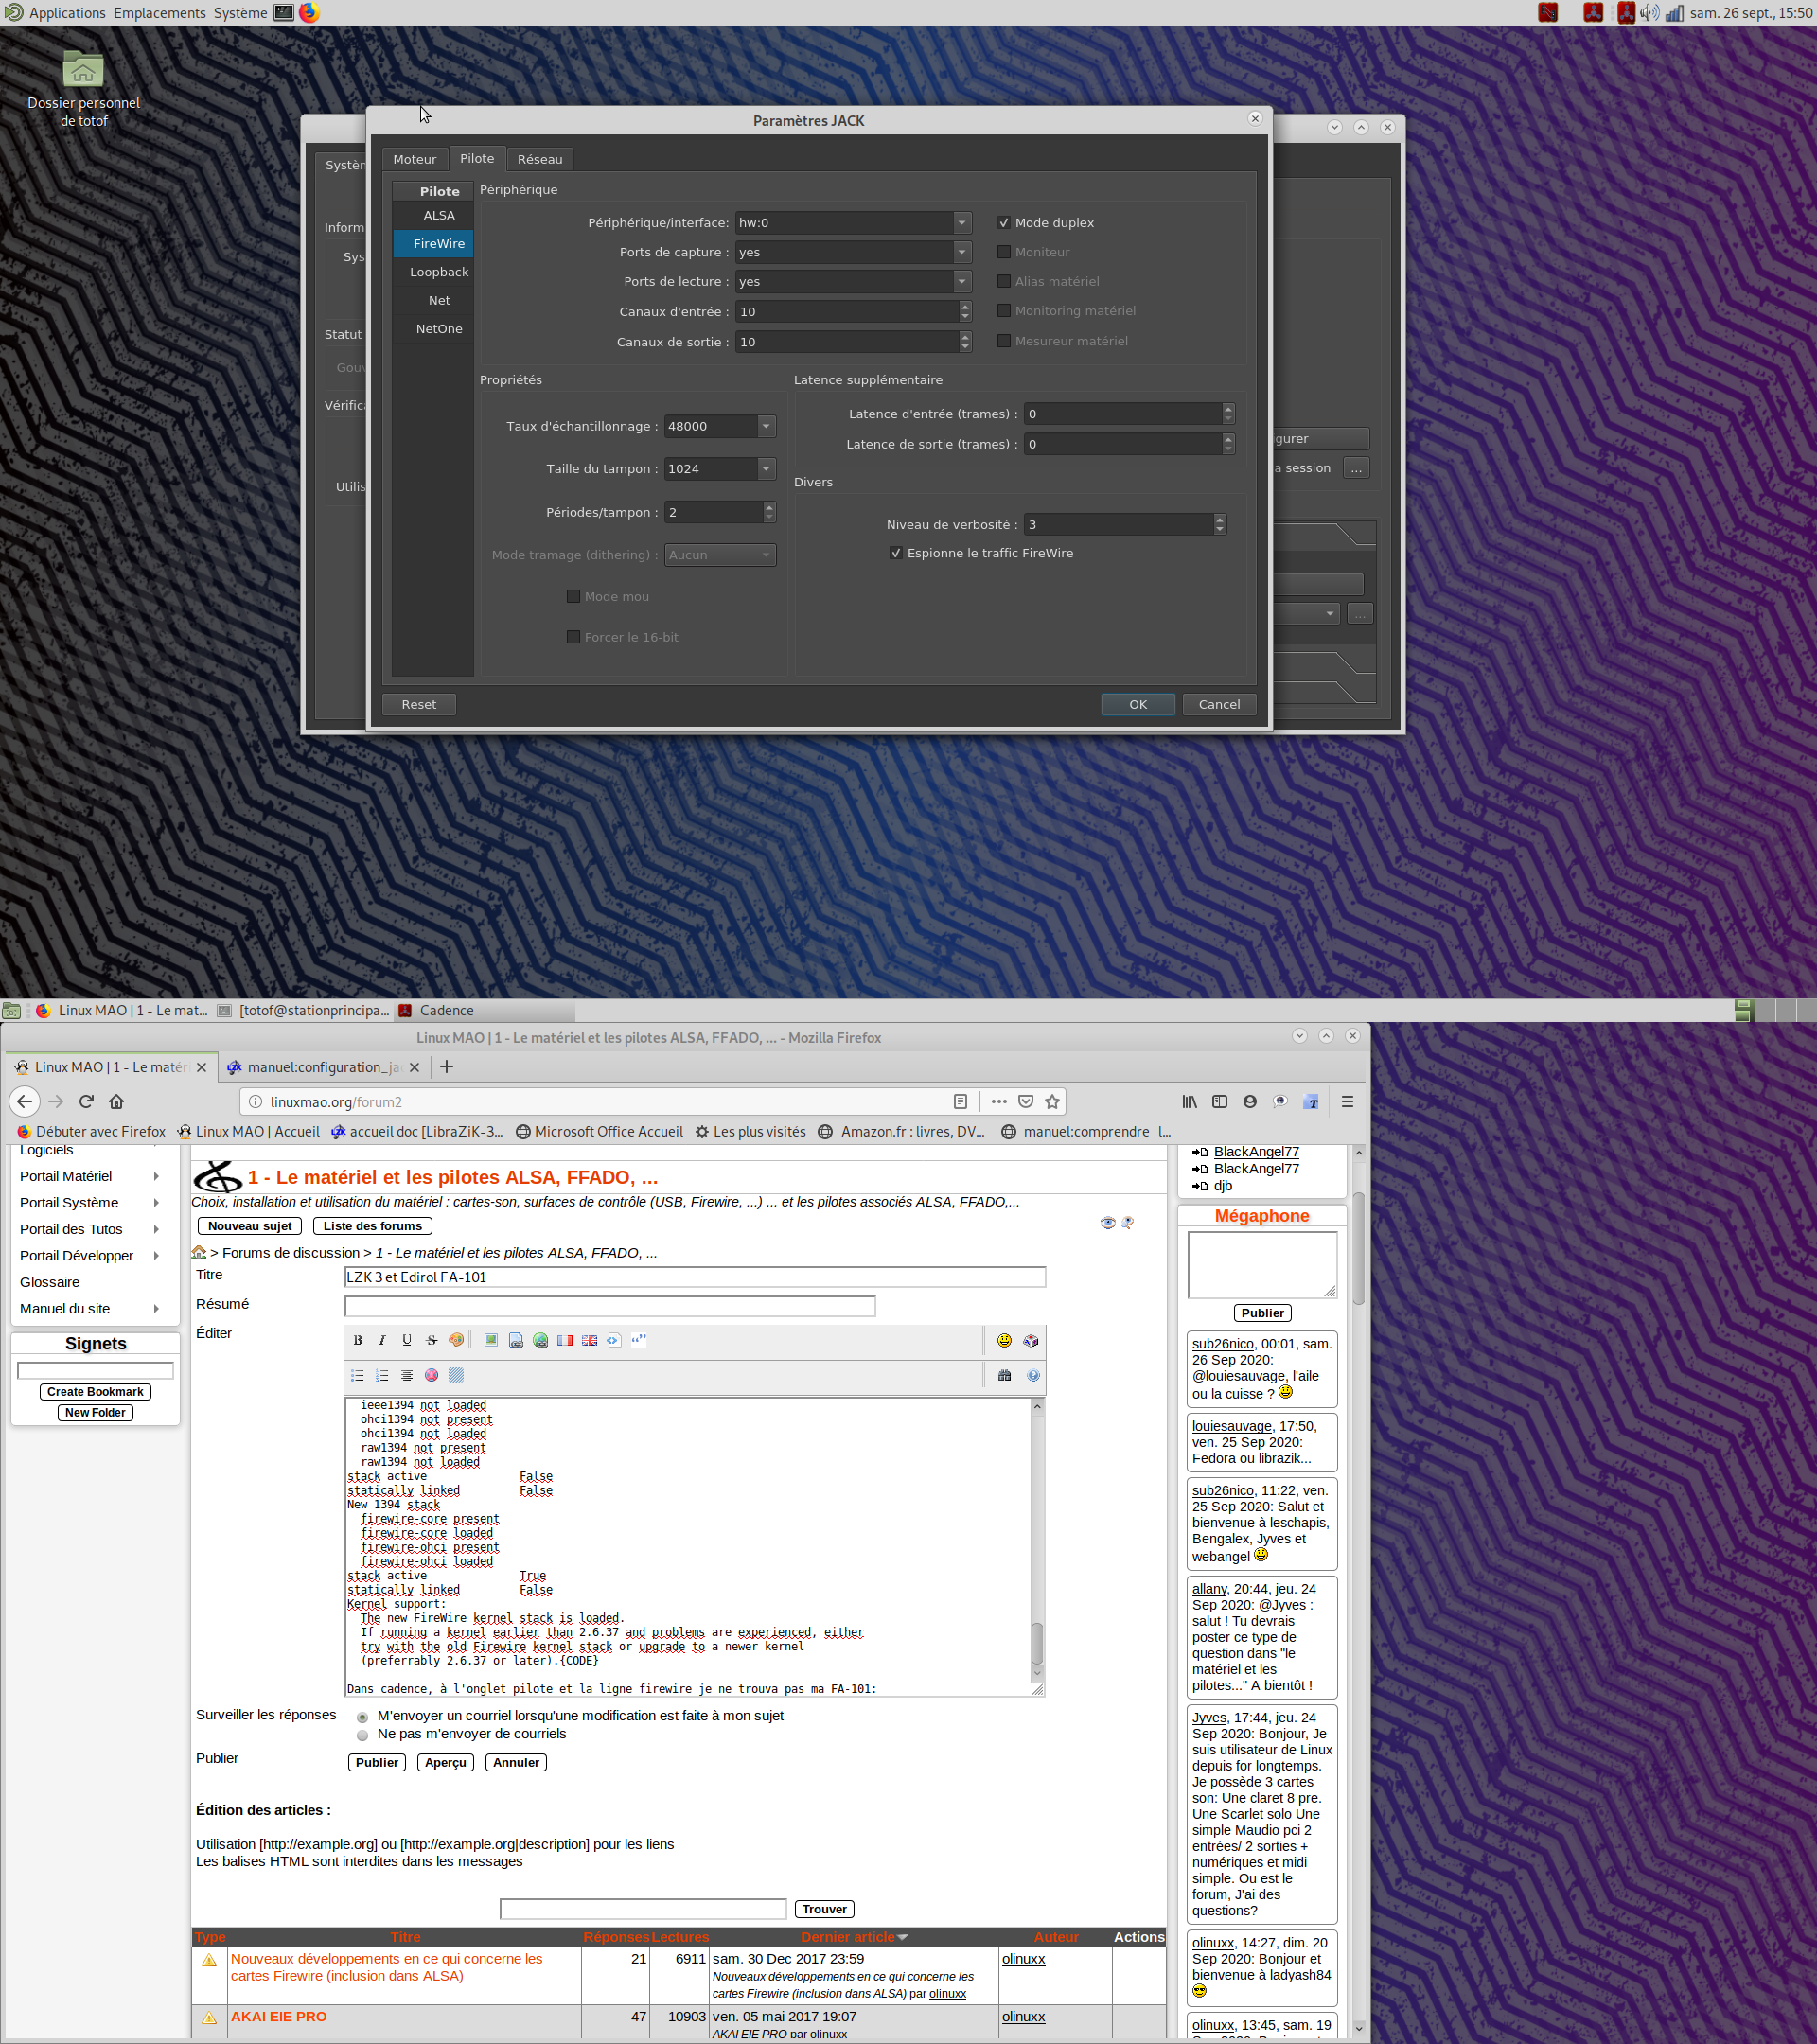Disable Espionne le traffic FireWire
Image resolution: width=1817 pixels, height=2044 pixels.
tap(896, 553)
